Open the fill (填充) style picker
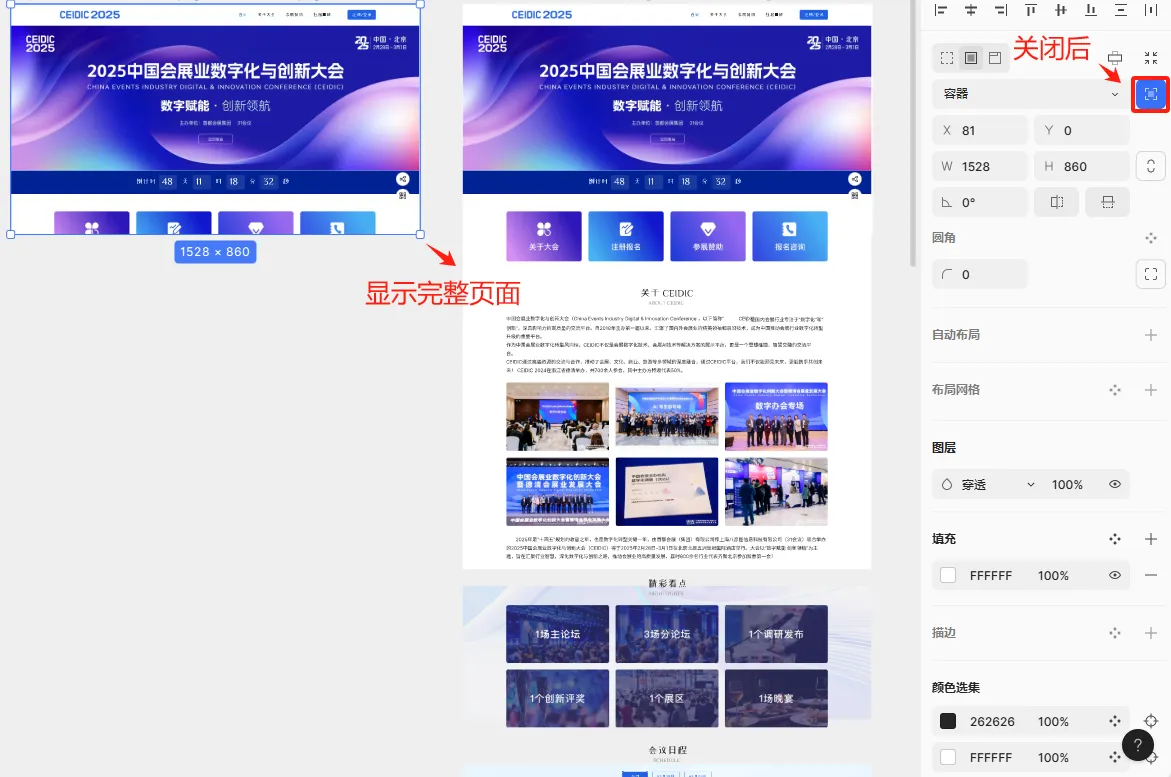The height and width of the screenshot is (777, 1171). [1115, 539]
